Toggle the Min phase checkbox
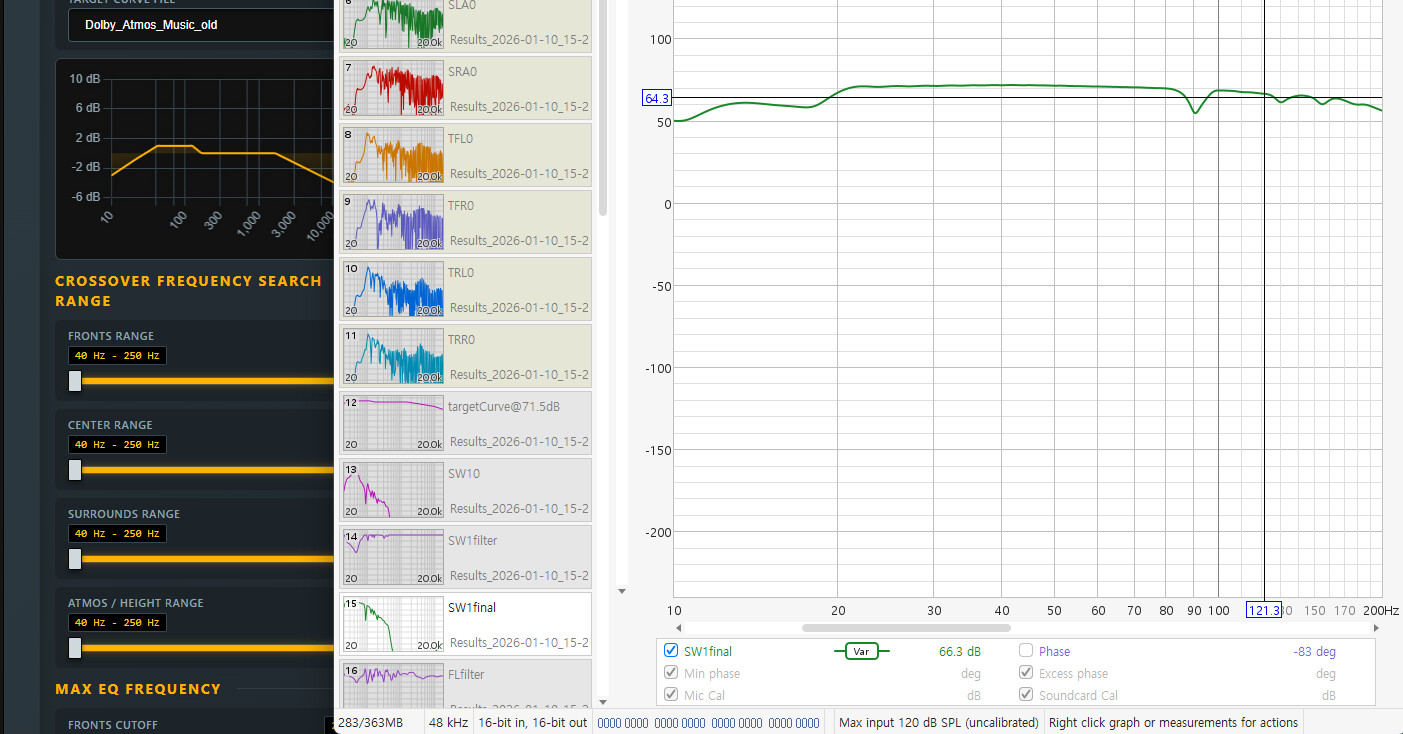The width and height of the screenshot is (1403, 734). (671, 673)
